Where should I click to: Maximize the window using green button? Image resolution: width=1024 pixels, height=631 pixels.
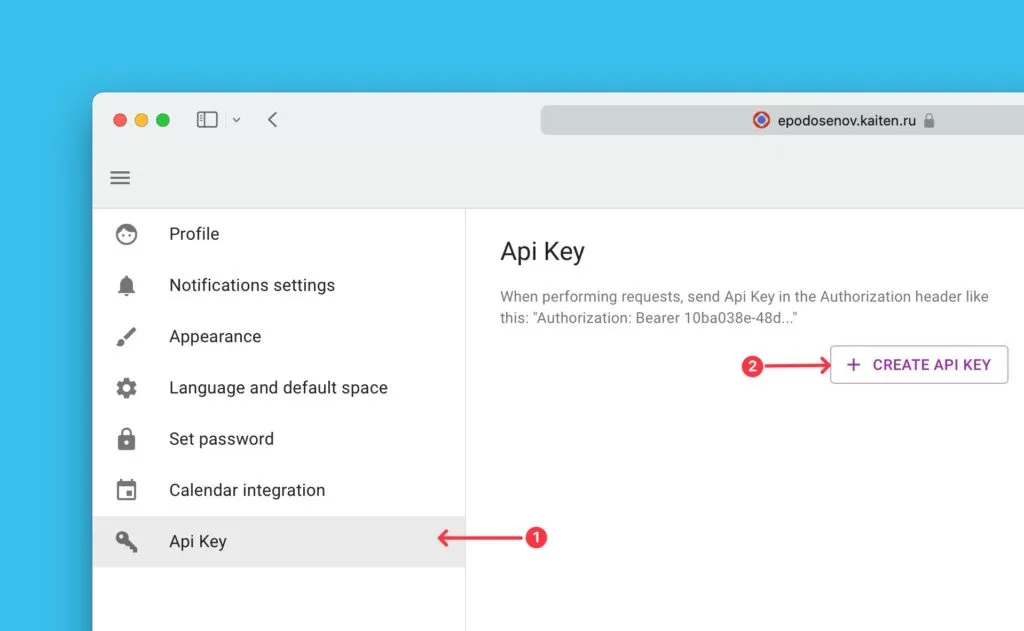pos(163,120)
